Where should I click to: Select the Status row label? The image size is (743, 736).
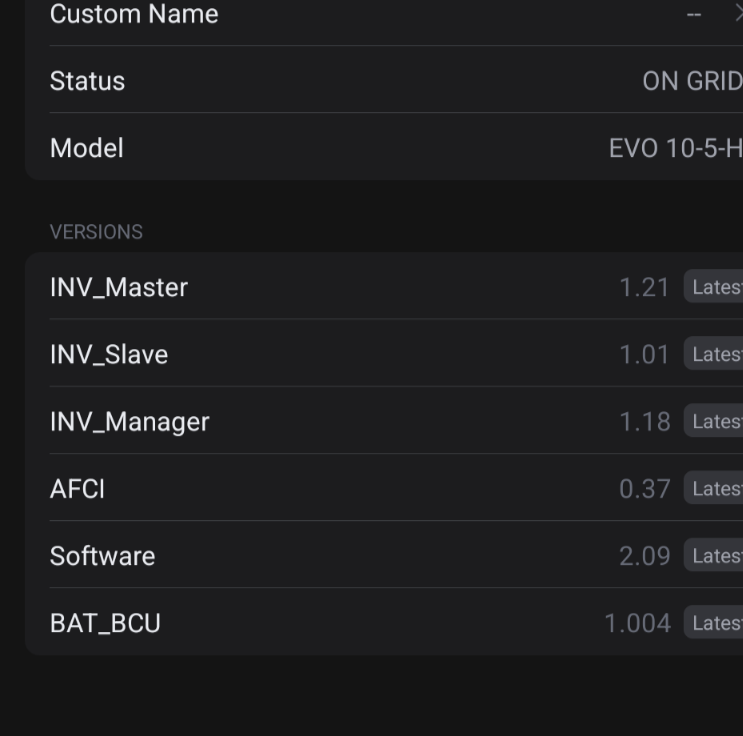pyautogui.click(x=88, y=81)
